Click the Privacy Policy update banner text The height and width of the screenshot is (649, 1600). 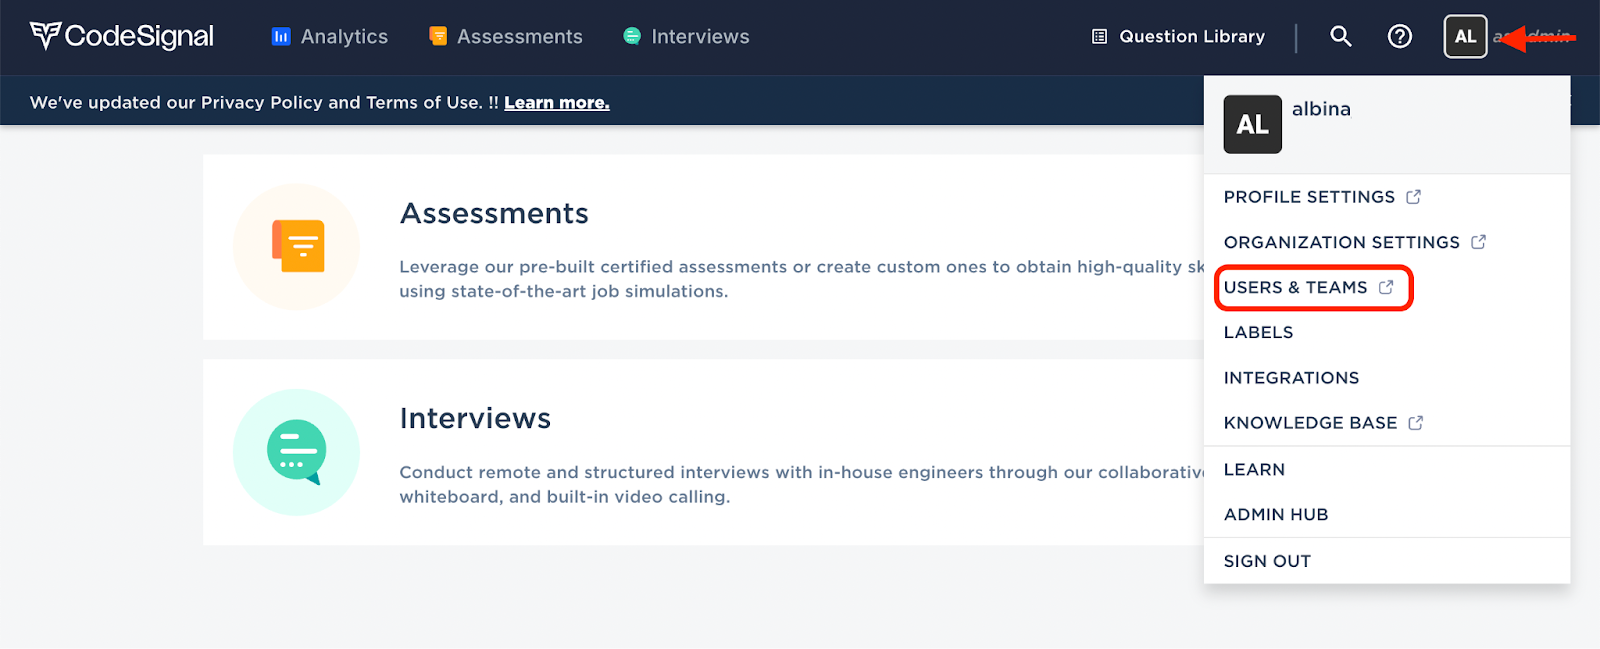264,102
